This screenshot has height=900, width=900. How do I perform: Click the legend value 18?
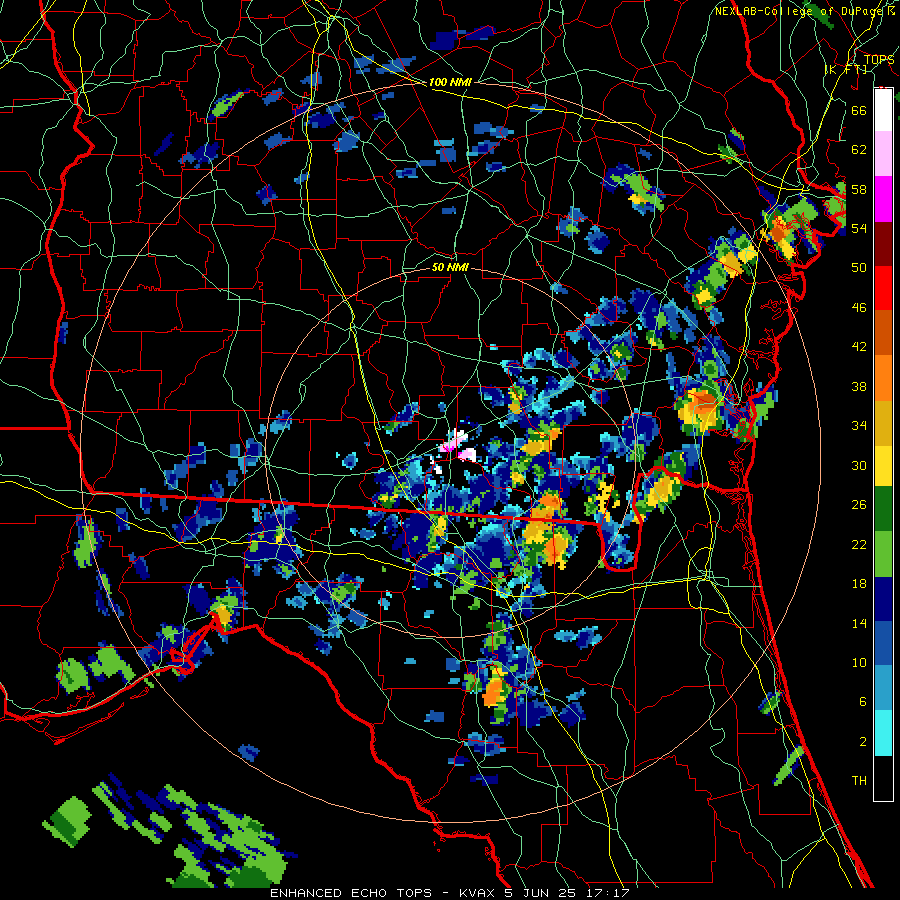pos(859,584)
